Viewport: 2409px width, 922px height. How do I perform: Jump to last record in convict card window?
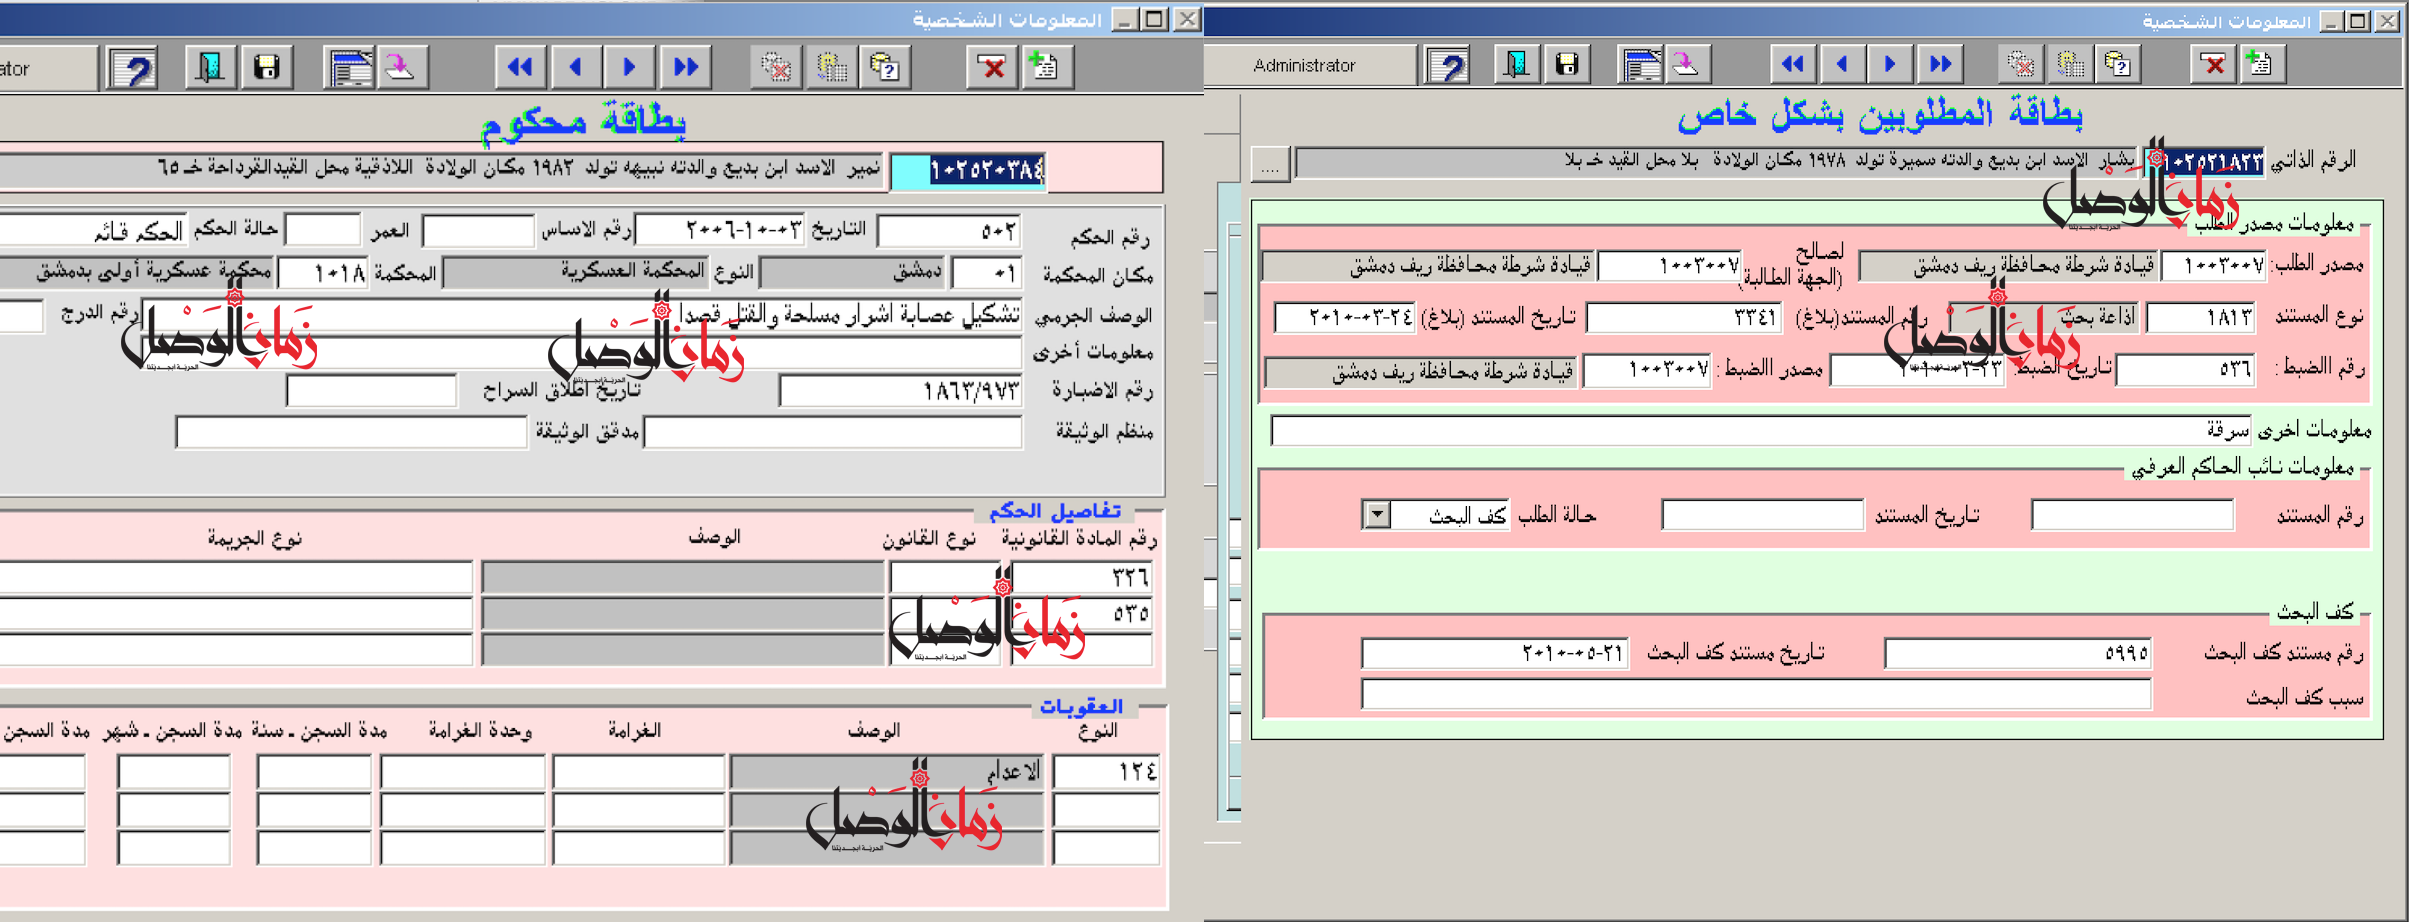click(686, 68)
